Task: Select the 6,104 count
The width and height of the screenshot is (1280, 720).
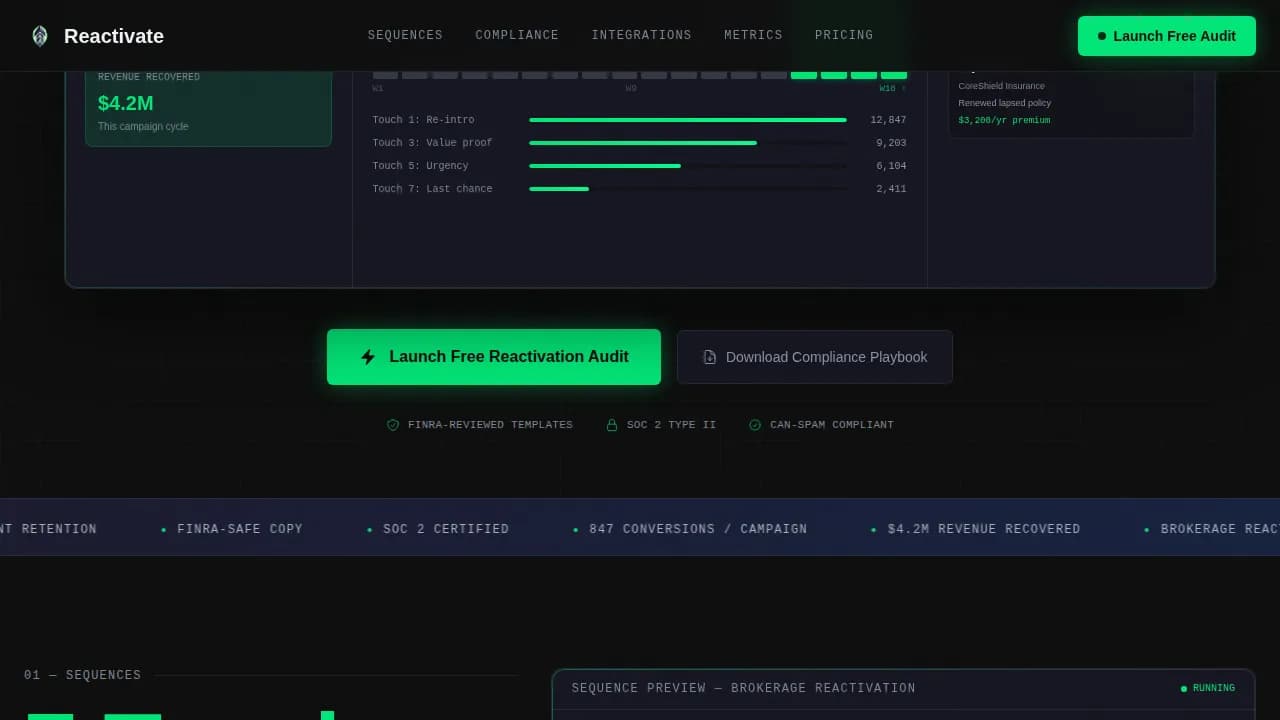Action: click(891, 166)
